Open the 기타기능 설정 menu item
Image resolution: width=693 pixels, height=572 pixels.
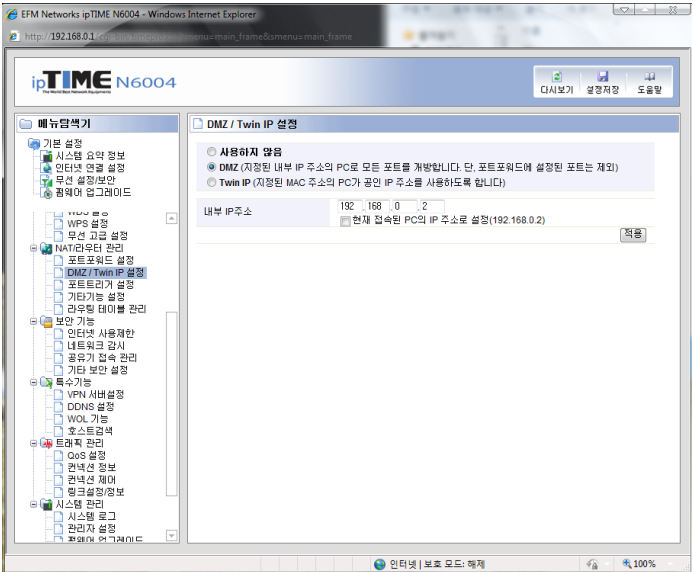click(x=96, y=297)
